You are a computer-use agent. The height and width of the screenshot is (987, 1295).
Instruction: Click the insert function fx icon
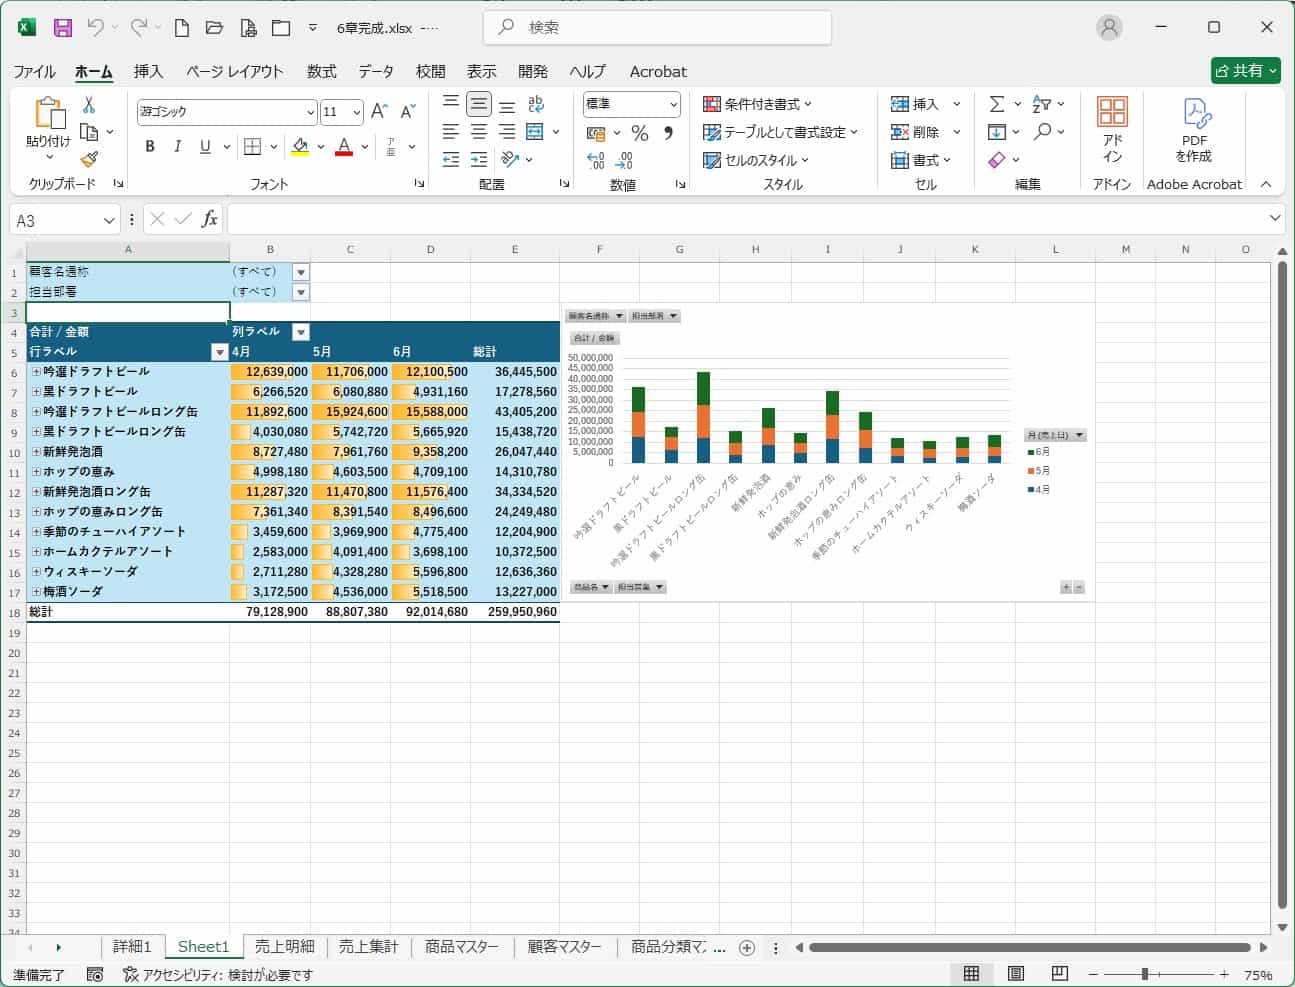click(209, 219)
